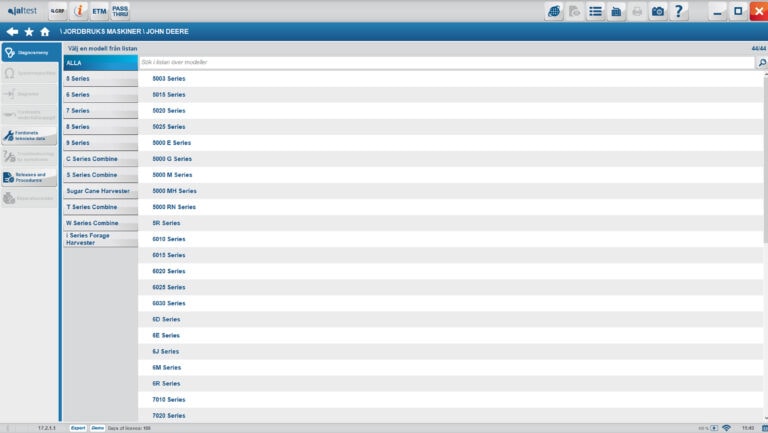Filter by C Series Combine
Viewport: 768px width, 433px height.
[x=100, y=159]
